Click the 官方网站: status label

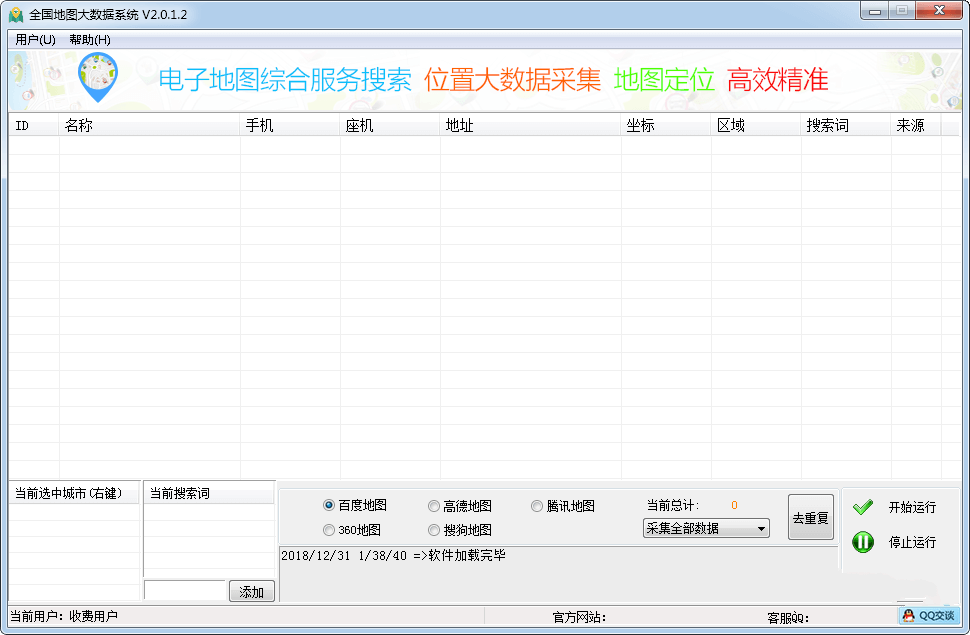578,617
